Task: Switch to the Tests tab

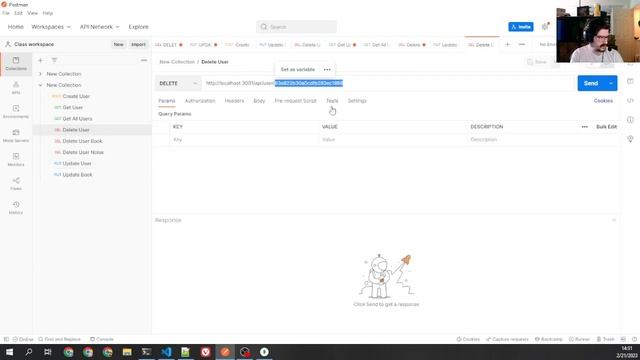Action: pos(332,101)
